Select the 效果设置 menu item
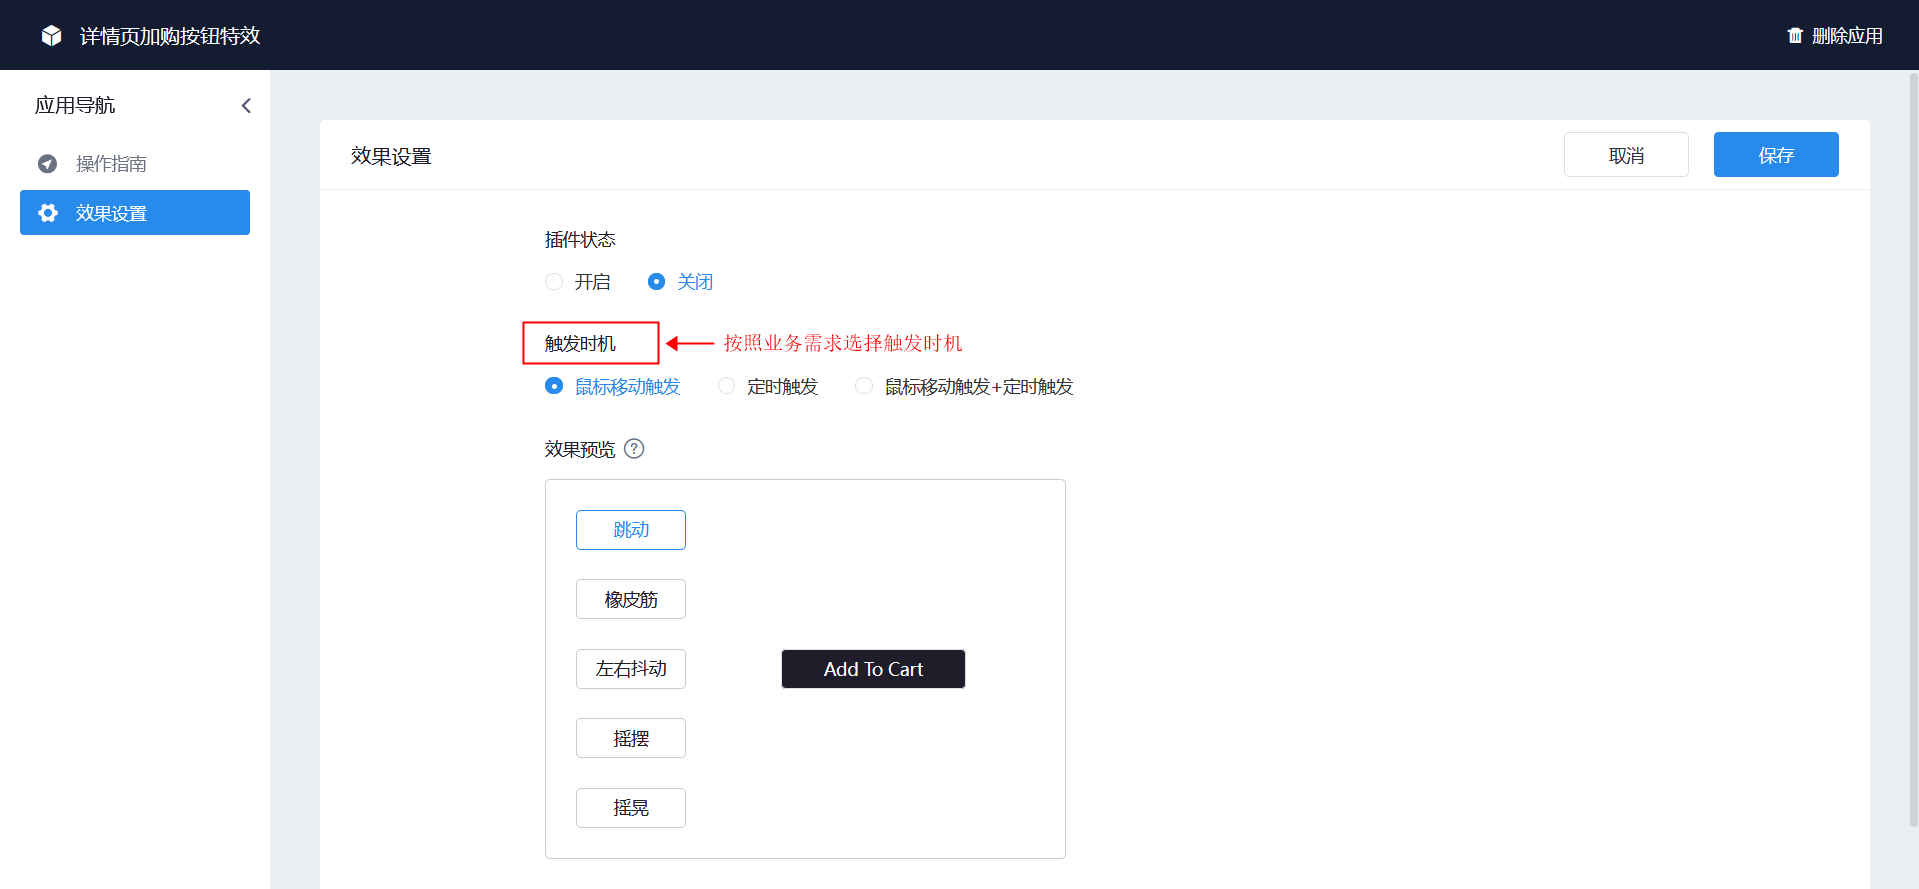The image size is (1919, 889). (135, 213)
